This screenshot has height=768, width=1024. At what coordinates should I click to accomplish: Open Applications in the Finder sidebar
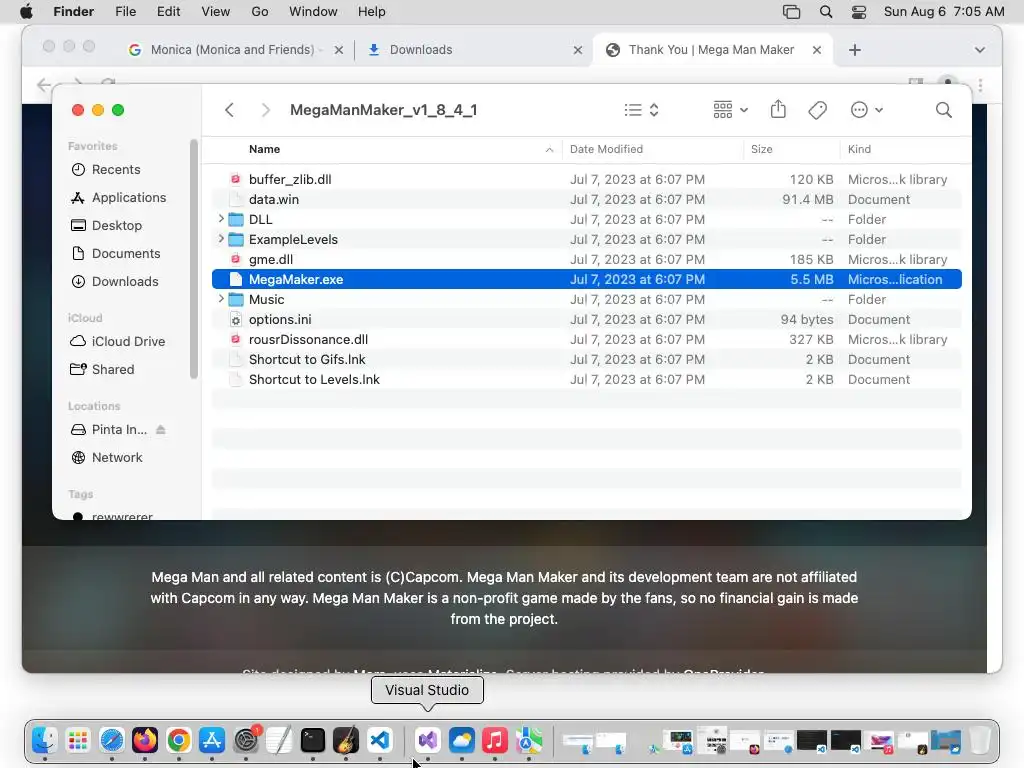pos(119,197)
